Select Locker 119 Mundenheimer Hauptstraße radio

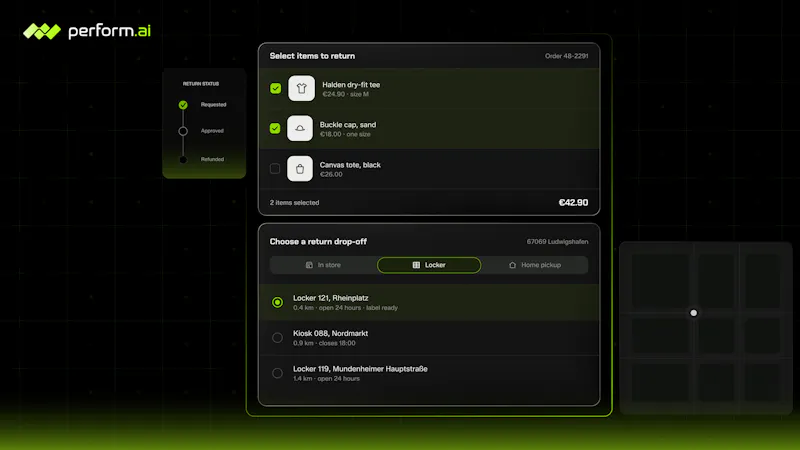[278, 373]
